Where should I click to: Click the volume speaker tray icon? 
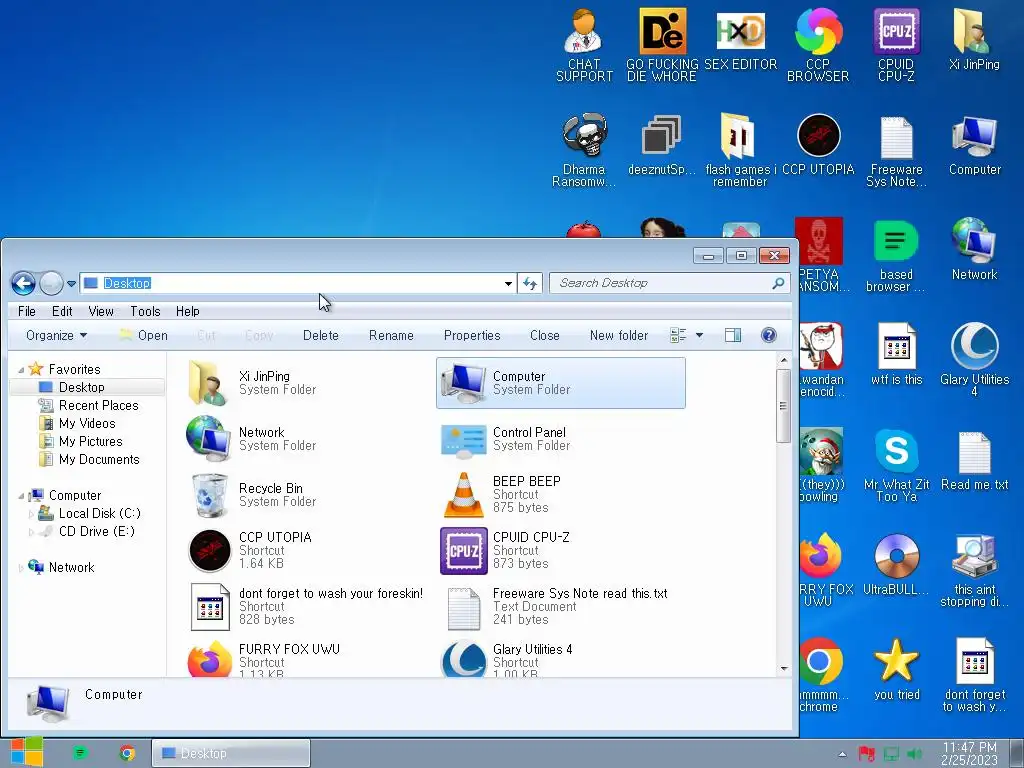(x=915, y=754)
